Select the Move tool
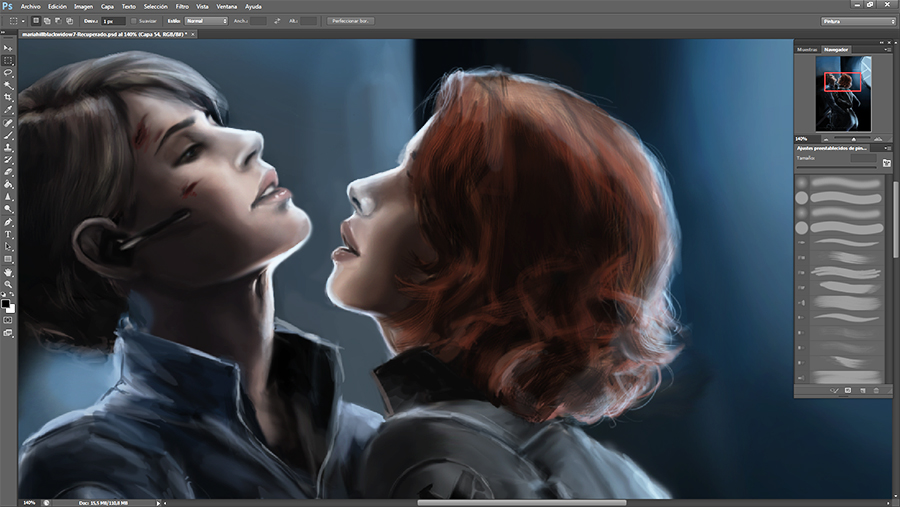The height and width of the screenshot is (507, 900). (8, 48)
